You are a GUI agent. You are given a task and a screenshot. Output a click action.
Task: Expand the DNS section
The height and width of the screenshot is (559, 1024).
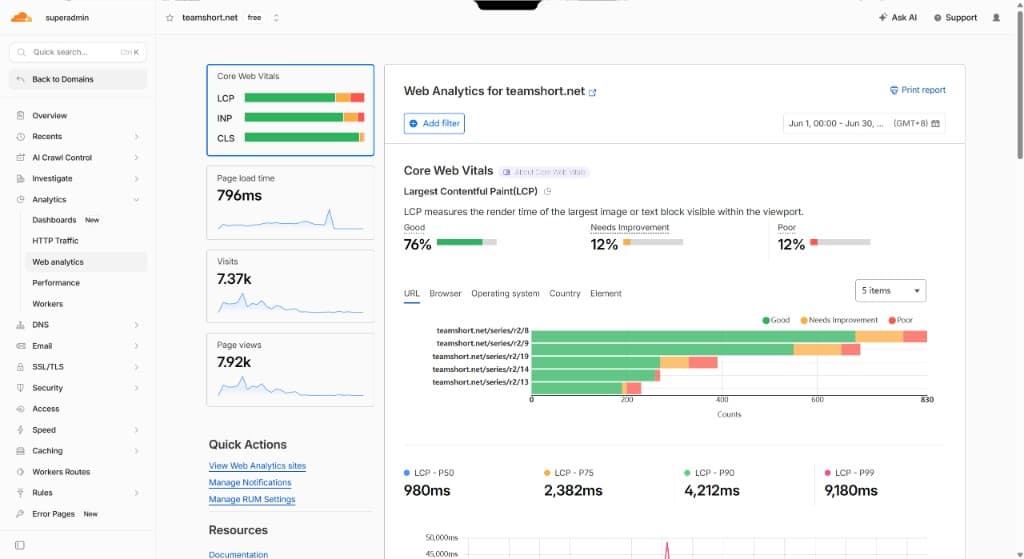136,325
